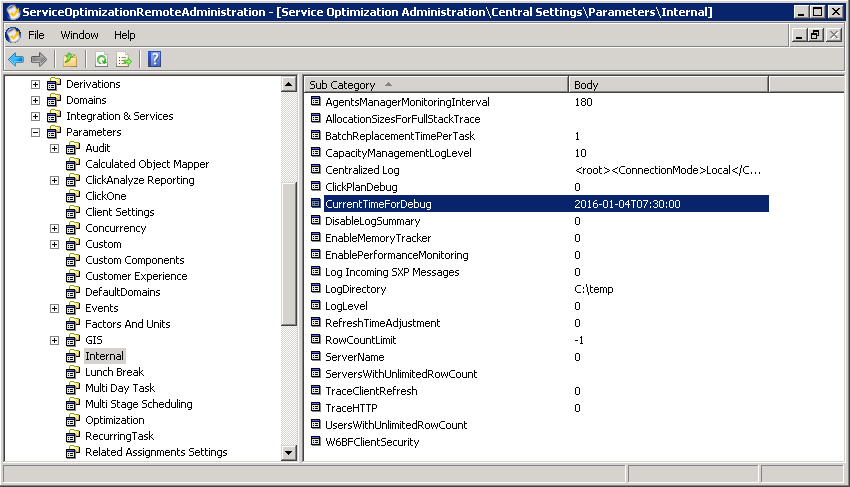The image size is (850, 487).
Task: Click the tree pane scrollbar down arrow
Action: pyautogui.click(x=288, y=452)
